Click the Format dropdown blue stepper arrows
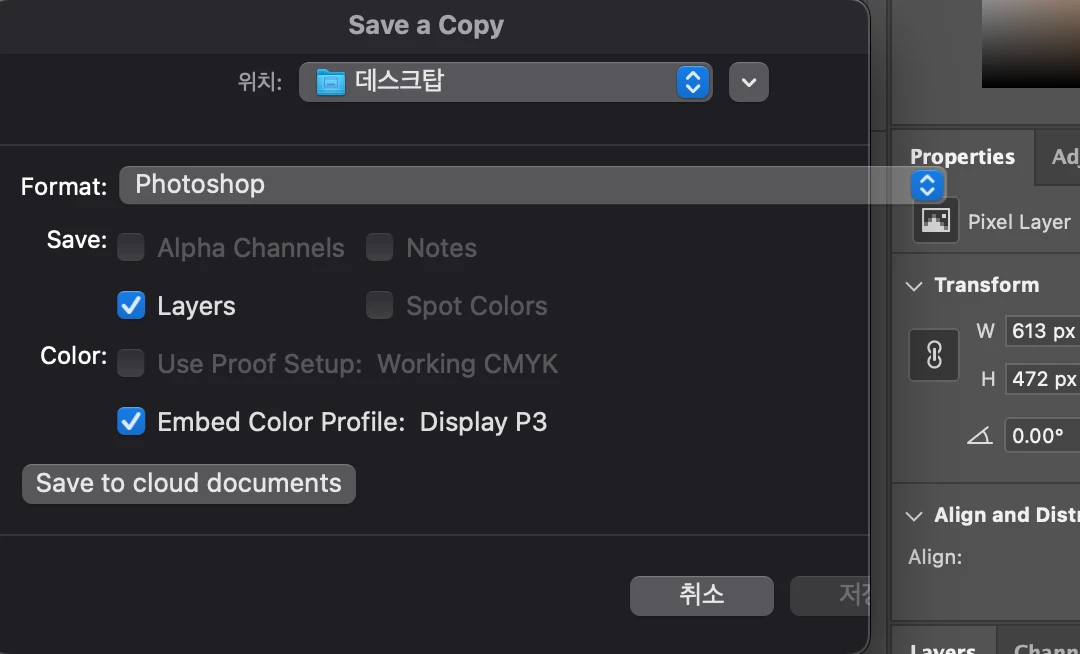This screenshot has width=1080, height=654. (927, 185)
